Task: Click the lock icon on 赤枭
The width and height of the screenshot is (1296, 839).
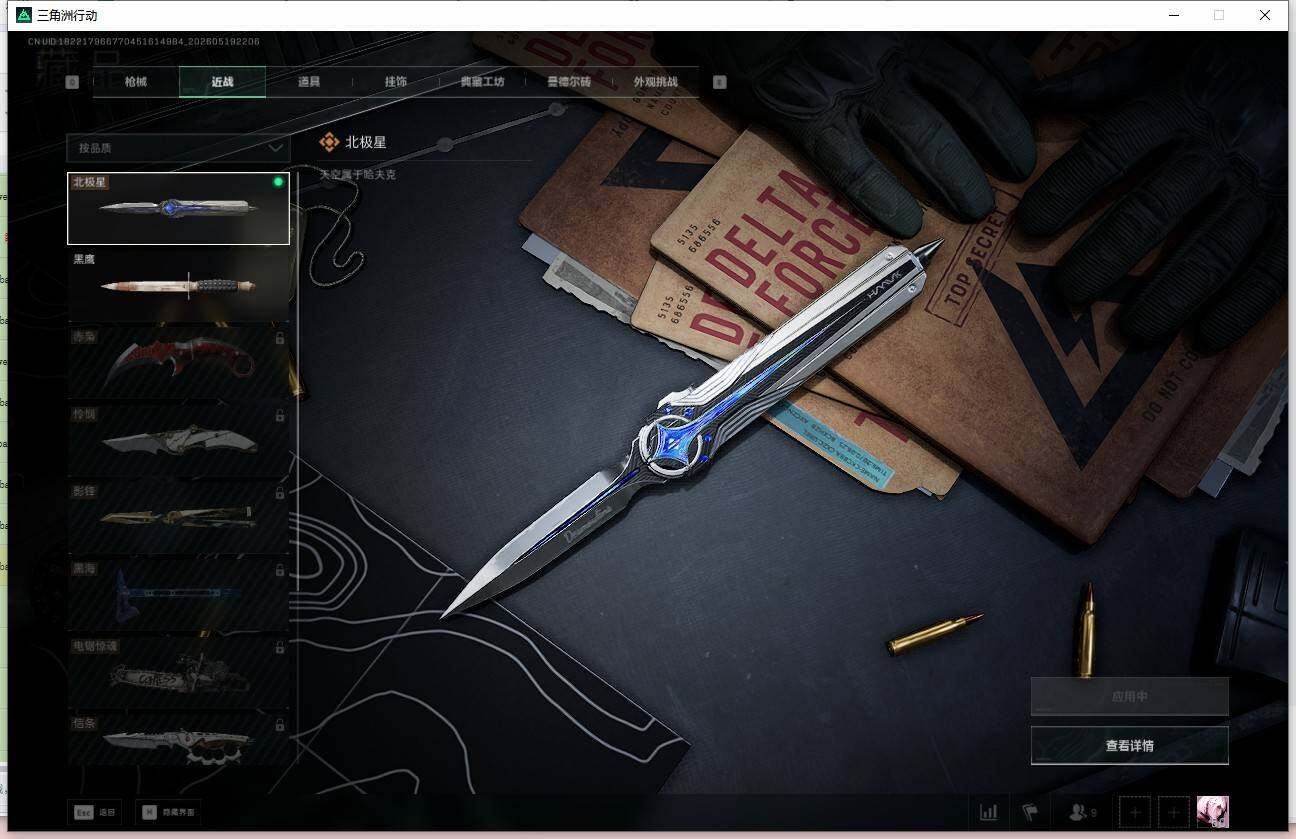Action: pos(279,338)
